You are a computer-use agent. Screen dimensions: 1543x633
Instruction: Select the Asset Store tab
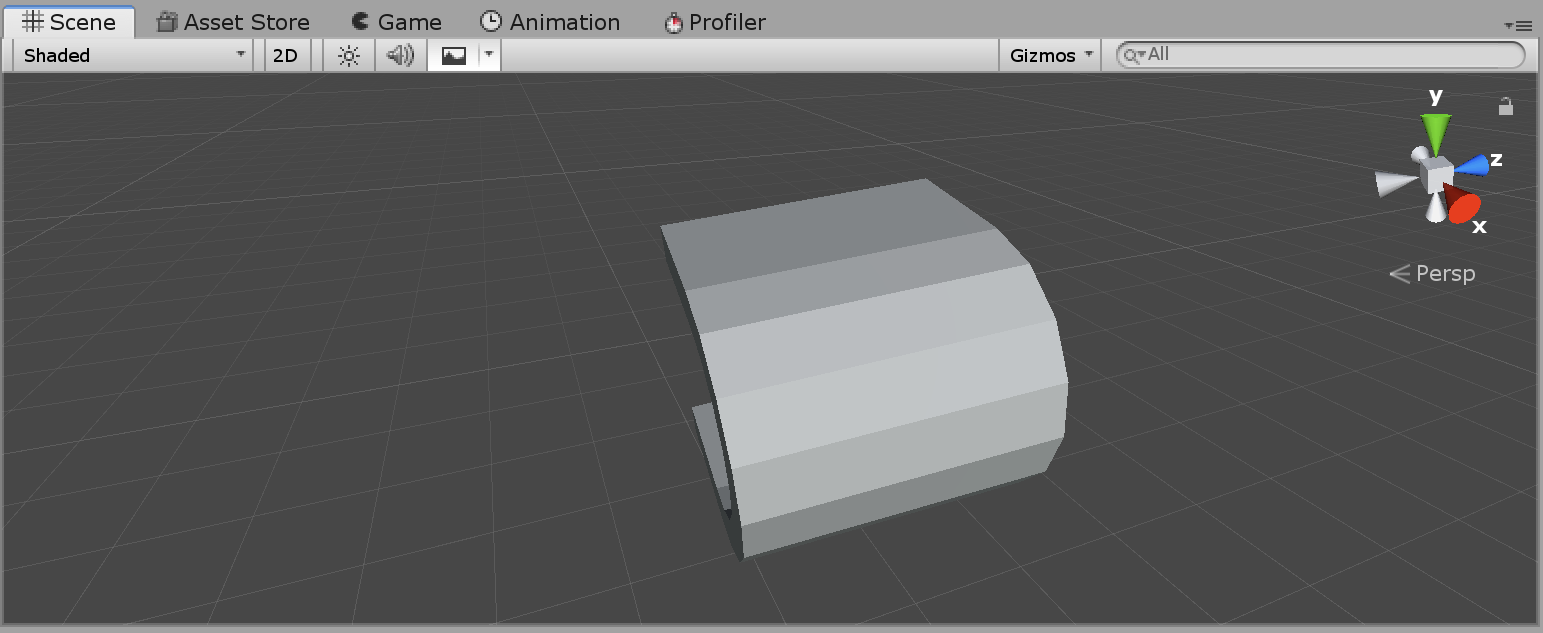point(233,20)
